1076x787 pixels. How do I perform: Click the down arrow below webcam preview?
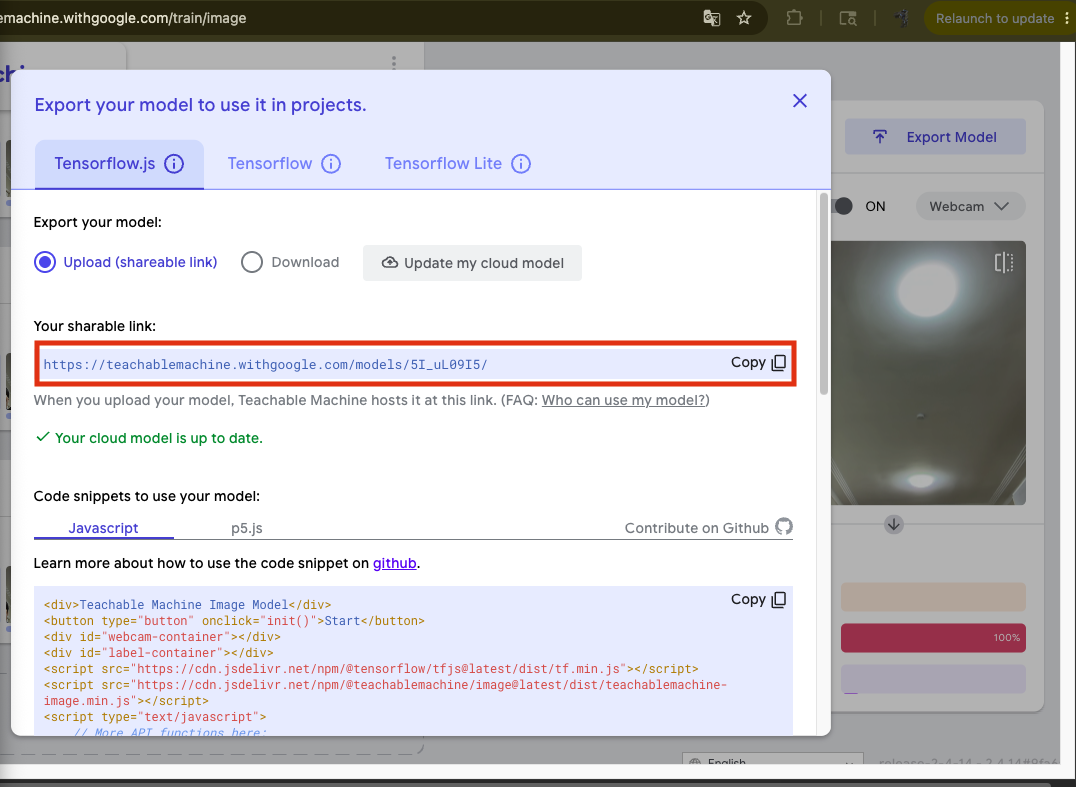(893, 525)
